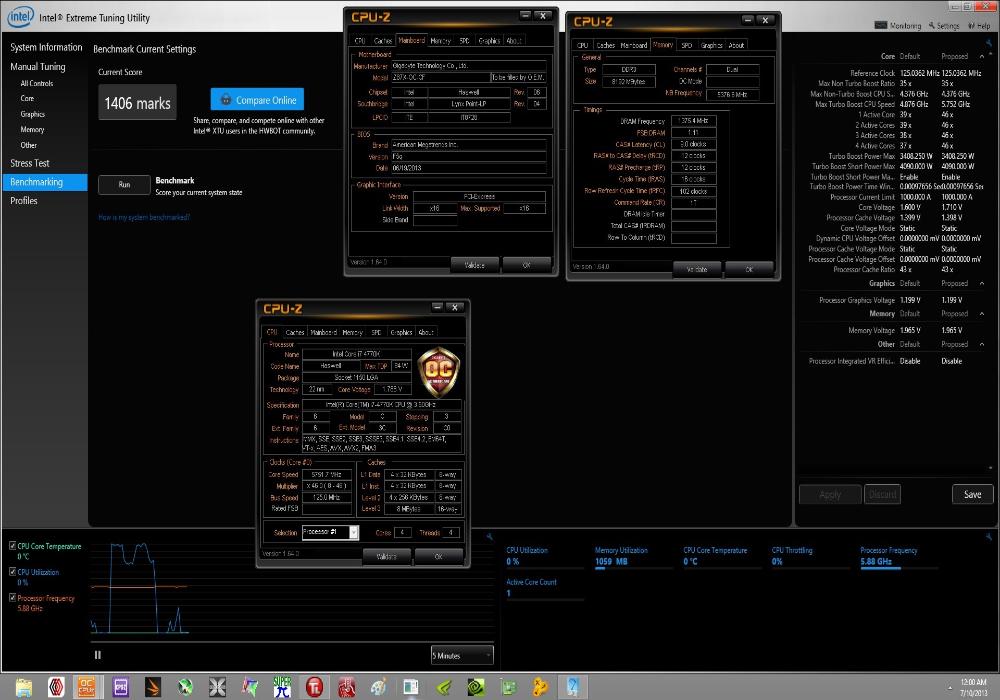Open the Processor #1 selection dropdown

click(x=330, y=532)
